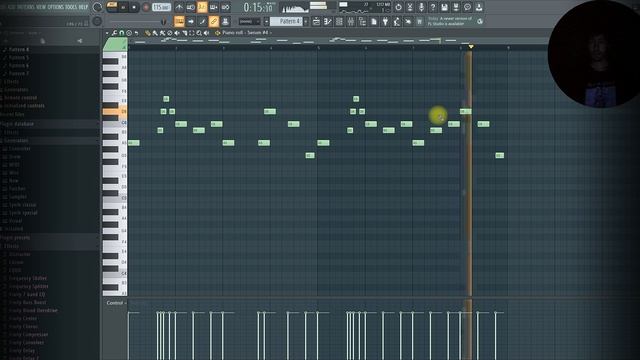Toggle the metronome icon
This screenshot has height=360, width=640.
[179, 7]
